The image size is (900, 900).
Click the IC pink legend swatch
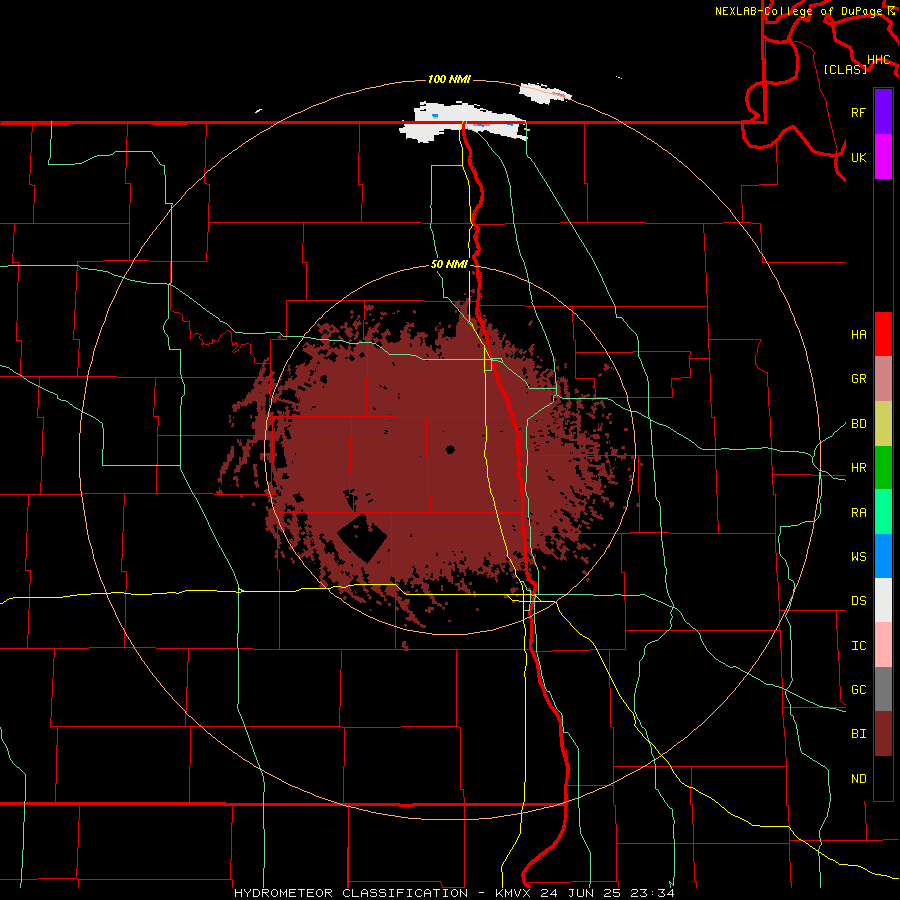[x=883, y=645]
